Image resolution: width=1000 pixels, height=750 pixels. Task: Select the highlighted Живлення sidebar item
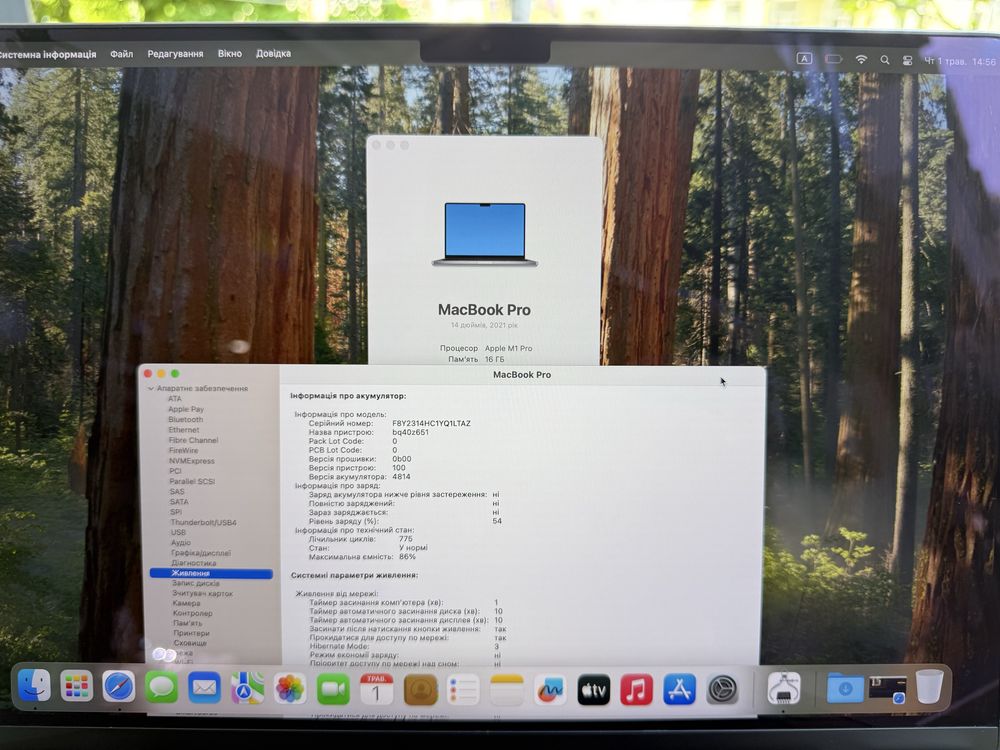[x=211, y=573]
